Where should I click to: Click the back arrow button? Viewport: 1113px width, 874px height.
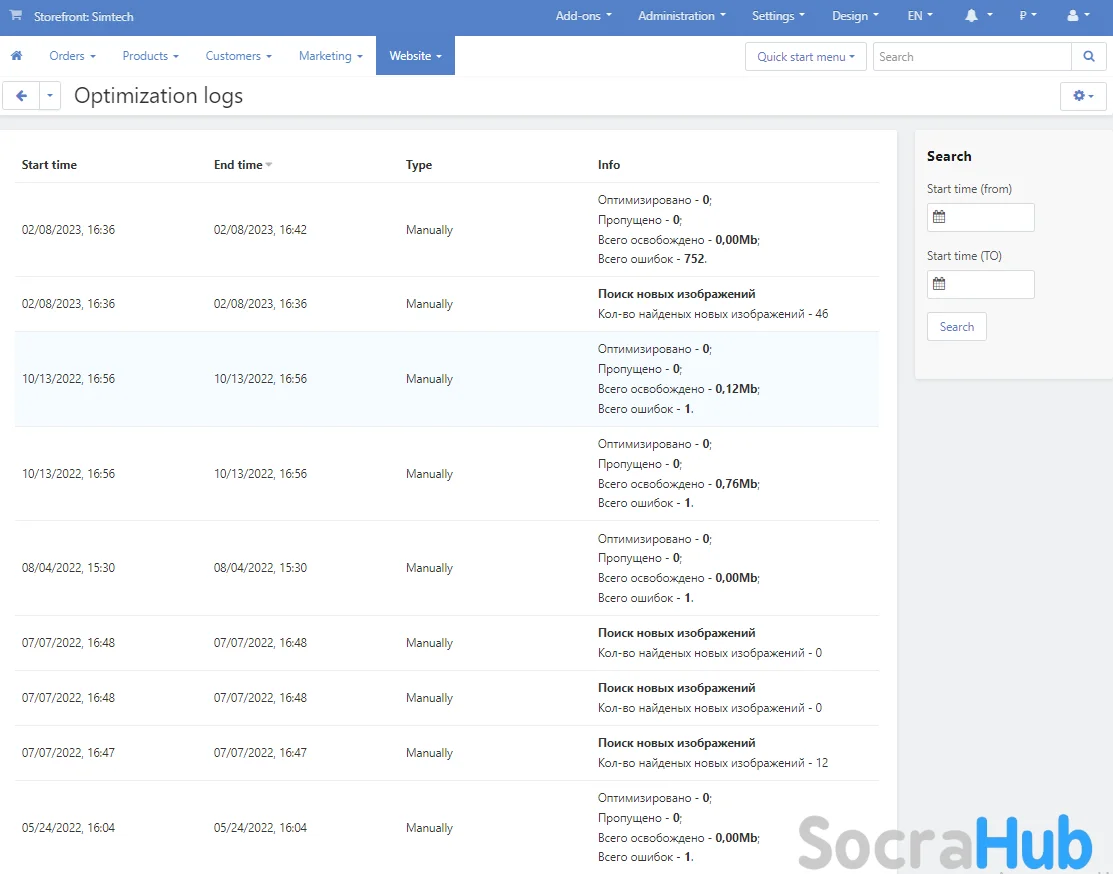tap(21, 96)
